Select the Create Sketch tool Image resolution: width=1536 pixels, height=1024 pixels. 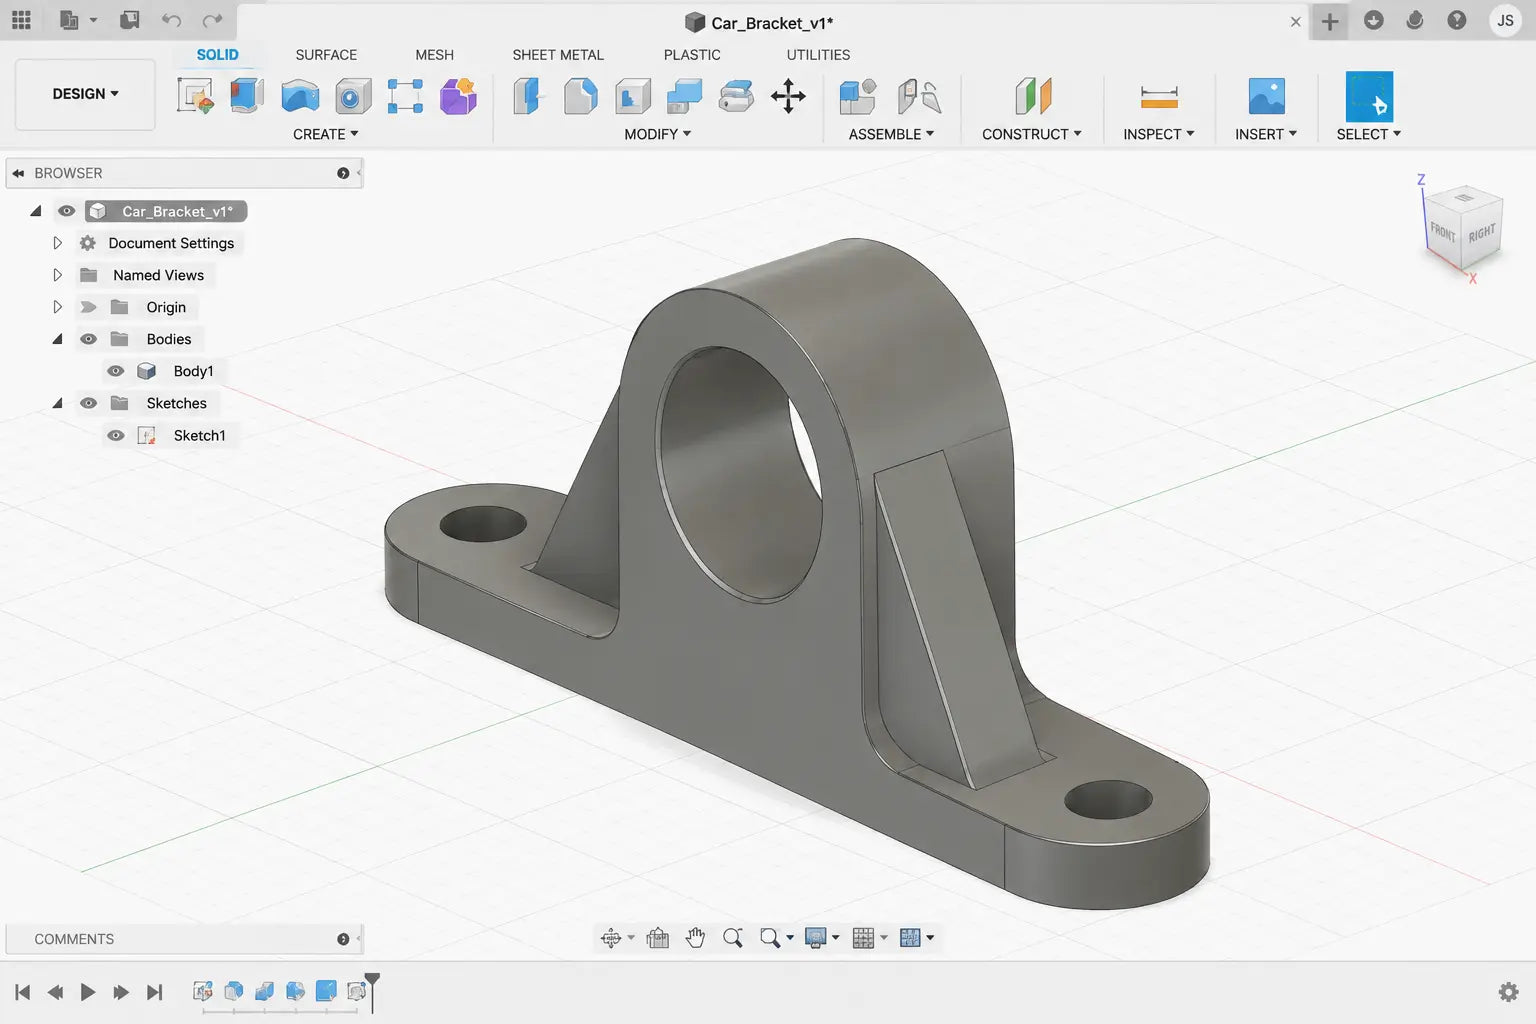[x=195, y=96]
